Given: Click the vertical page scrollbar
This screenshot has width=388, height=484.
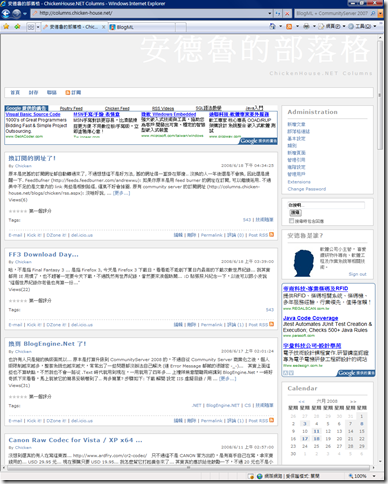Looking at the screenshot, I should (380, 95).
